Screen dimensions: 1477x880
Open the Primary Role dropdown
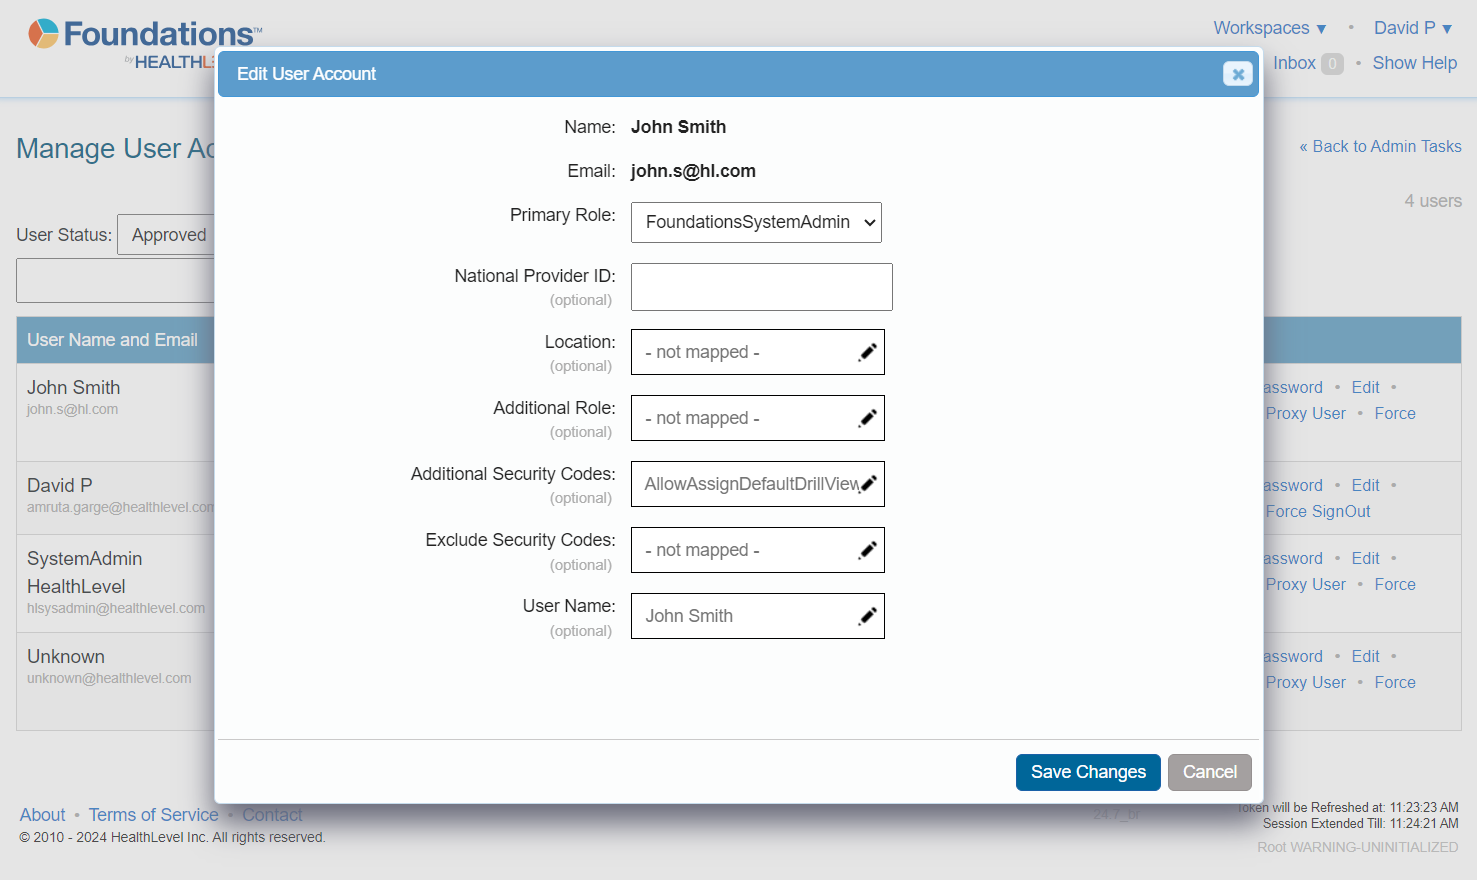756,223
